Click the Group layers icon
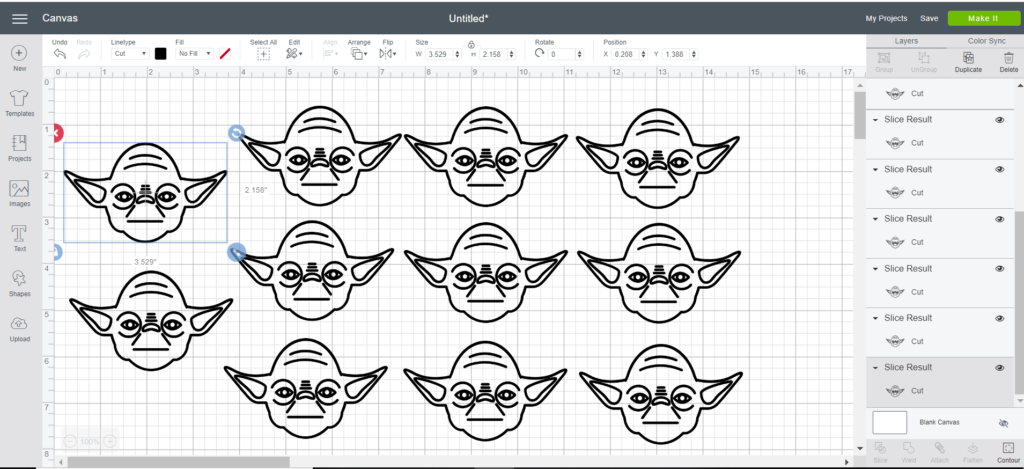This screenshot has height=469, width=1024. click(x=884, y=62)
